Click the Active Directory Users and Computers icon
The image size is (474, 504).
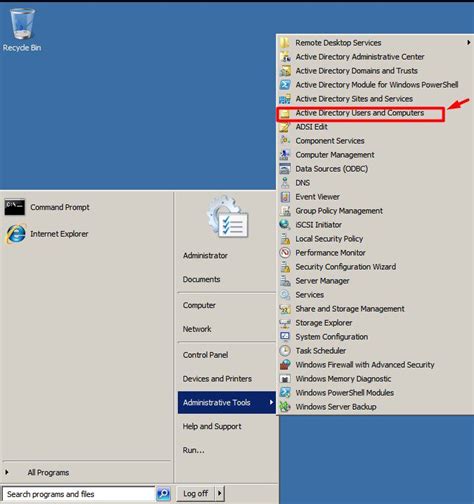pos(285,114)
